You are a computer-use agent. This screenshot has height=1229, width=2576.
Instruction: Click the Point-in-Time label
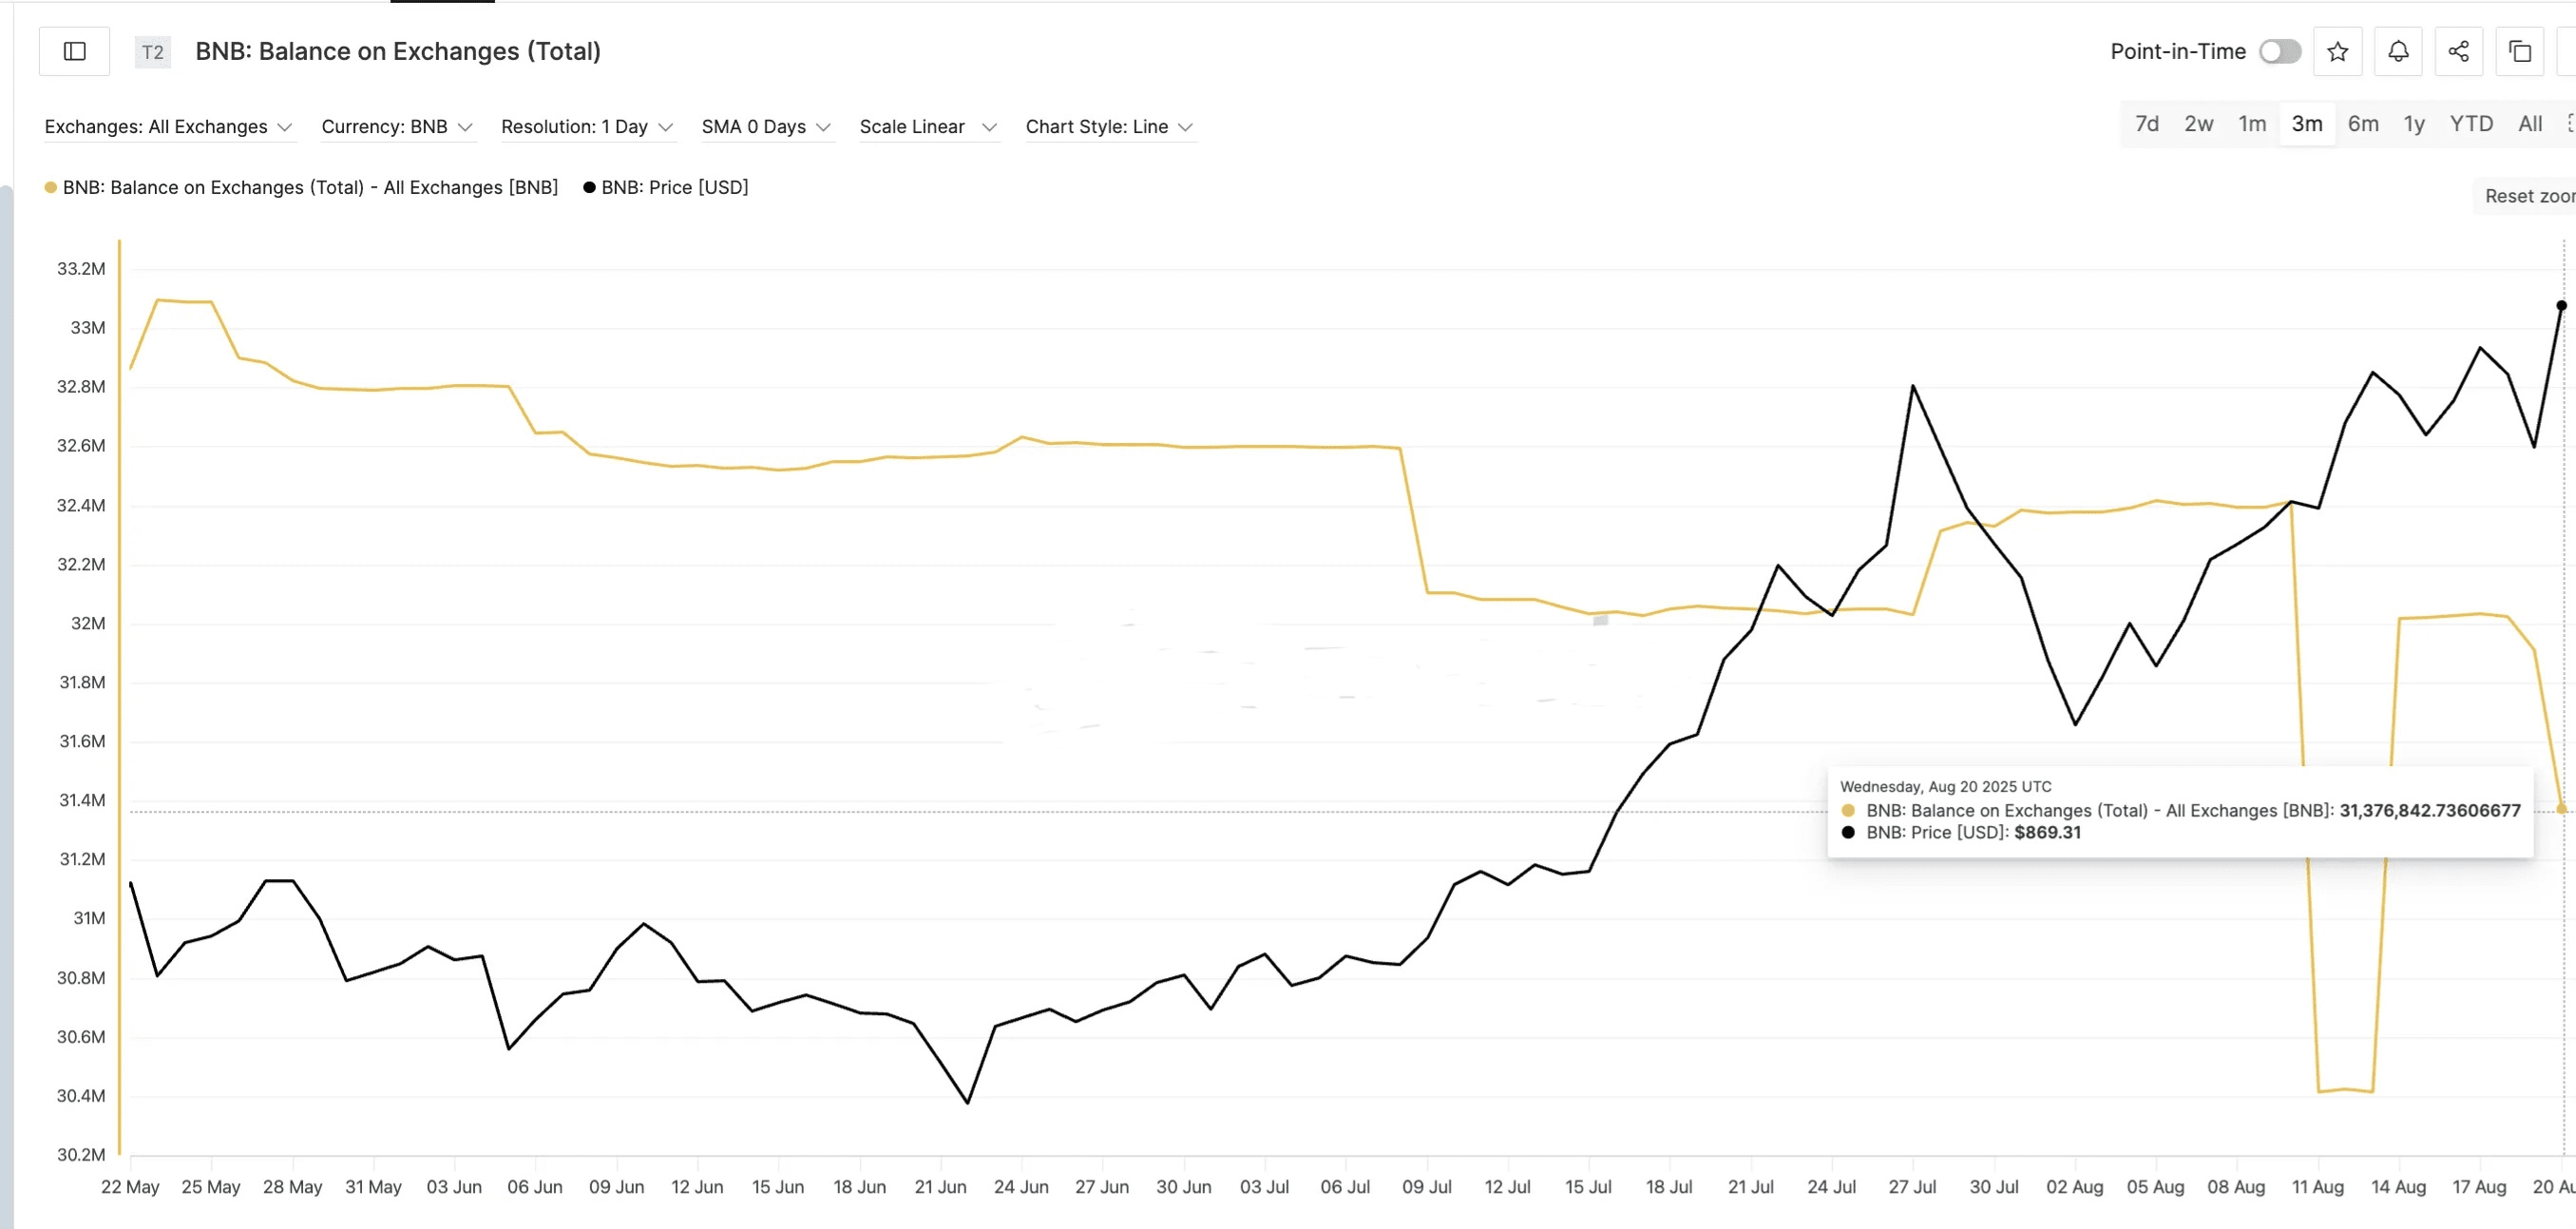(x=2178, y=51)
